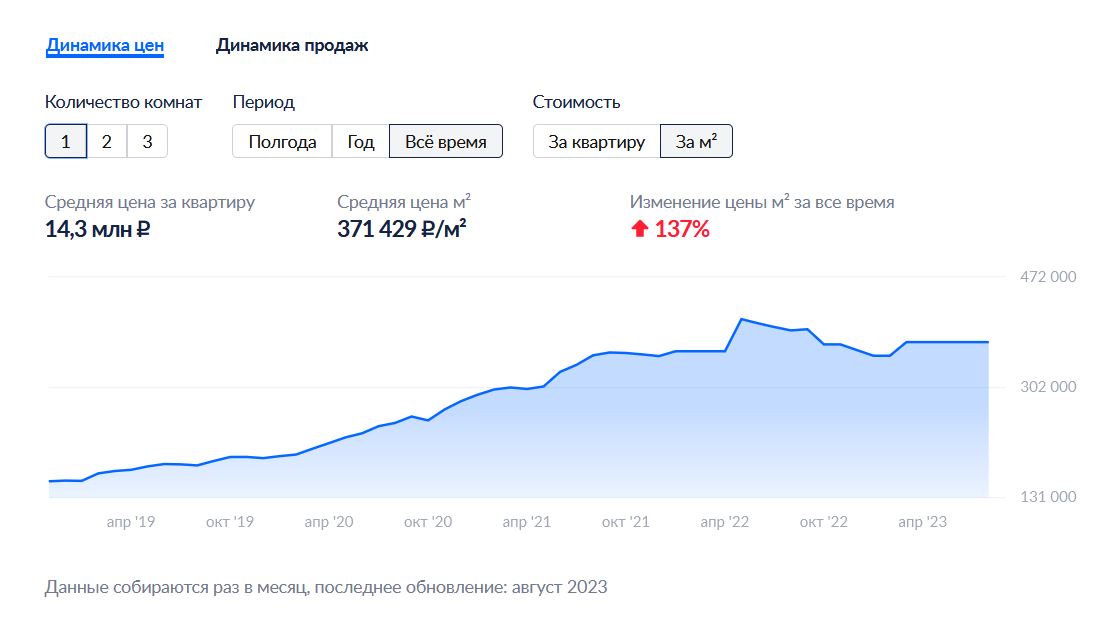This screenshot has width=1116, height=621.
Task: Click the 14,3 млн ₽ average price
Action: tap(98, 229)
